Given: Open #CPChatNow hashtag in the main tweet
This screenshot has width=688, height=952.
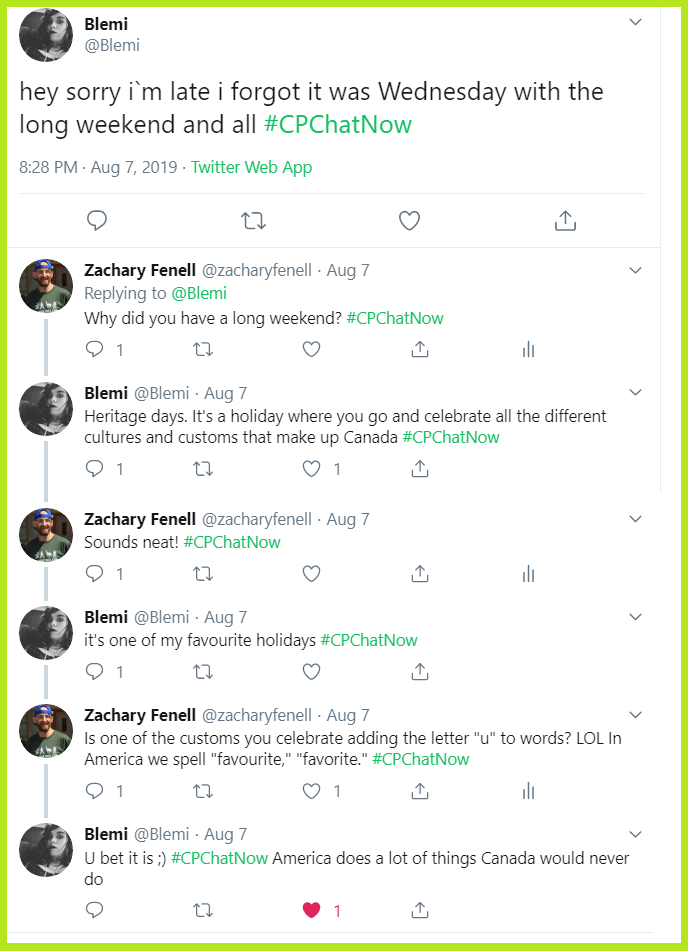Looking at the screenshot, I should click(x=337, y=125).
